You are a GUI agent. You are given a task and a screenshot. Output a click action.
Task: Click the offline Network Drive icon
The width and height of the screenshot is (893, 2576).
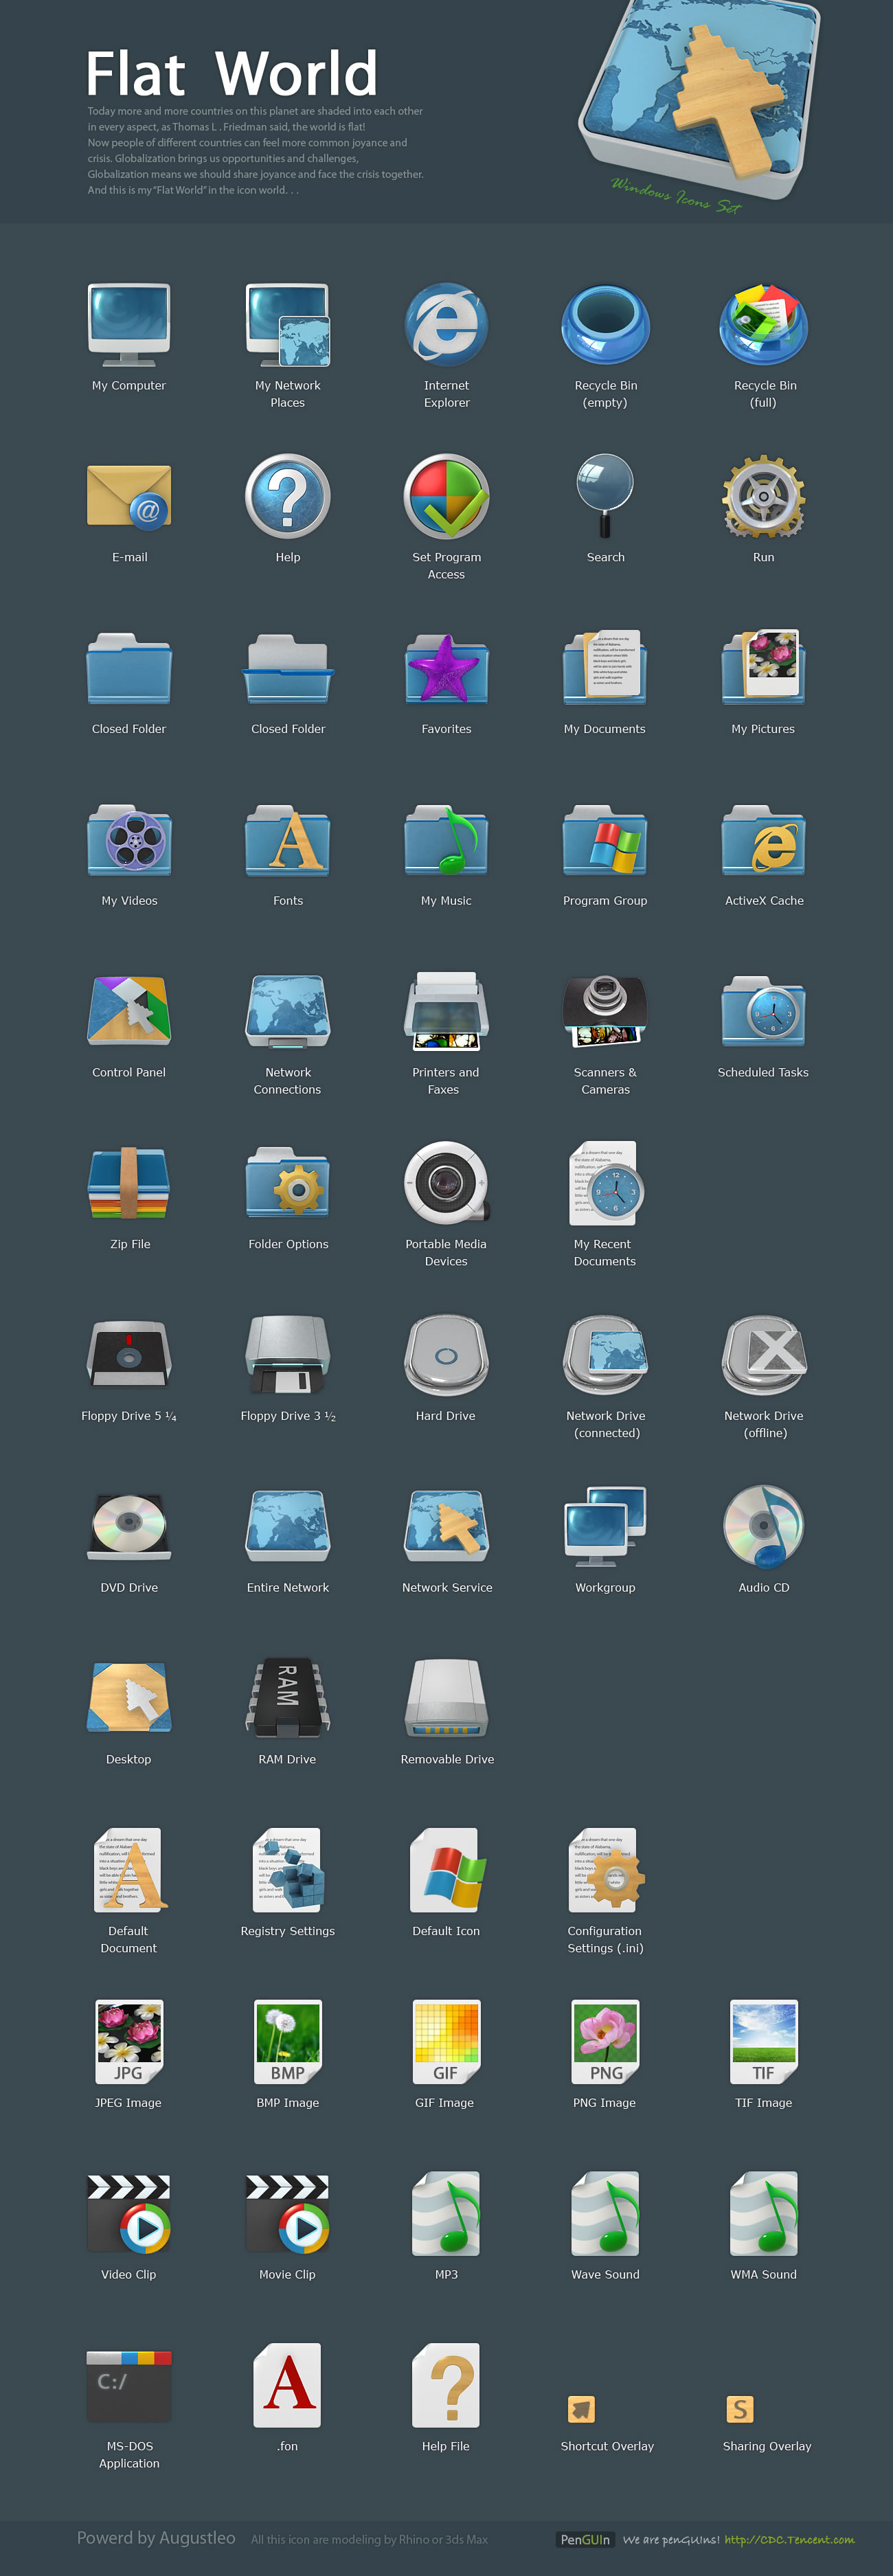pos(764,1355)
